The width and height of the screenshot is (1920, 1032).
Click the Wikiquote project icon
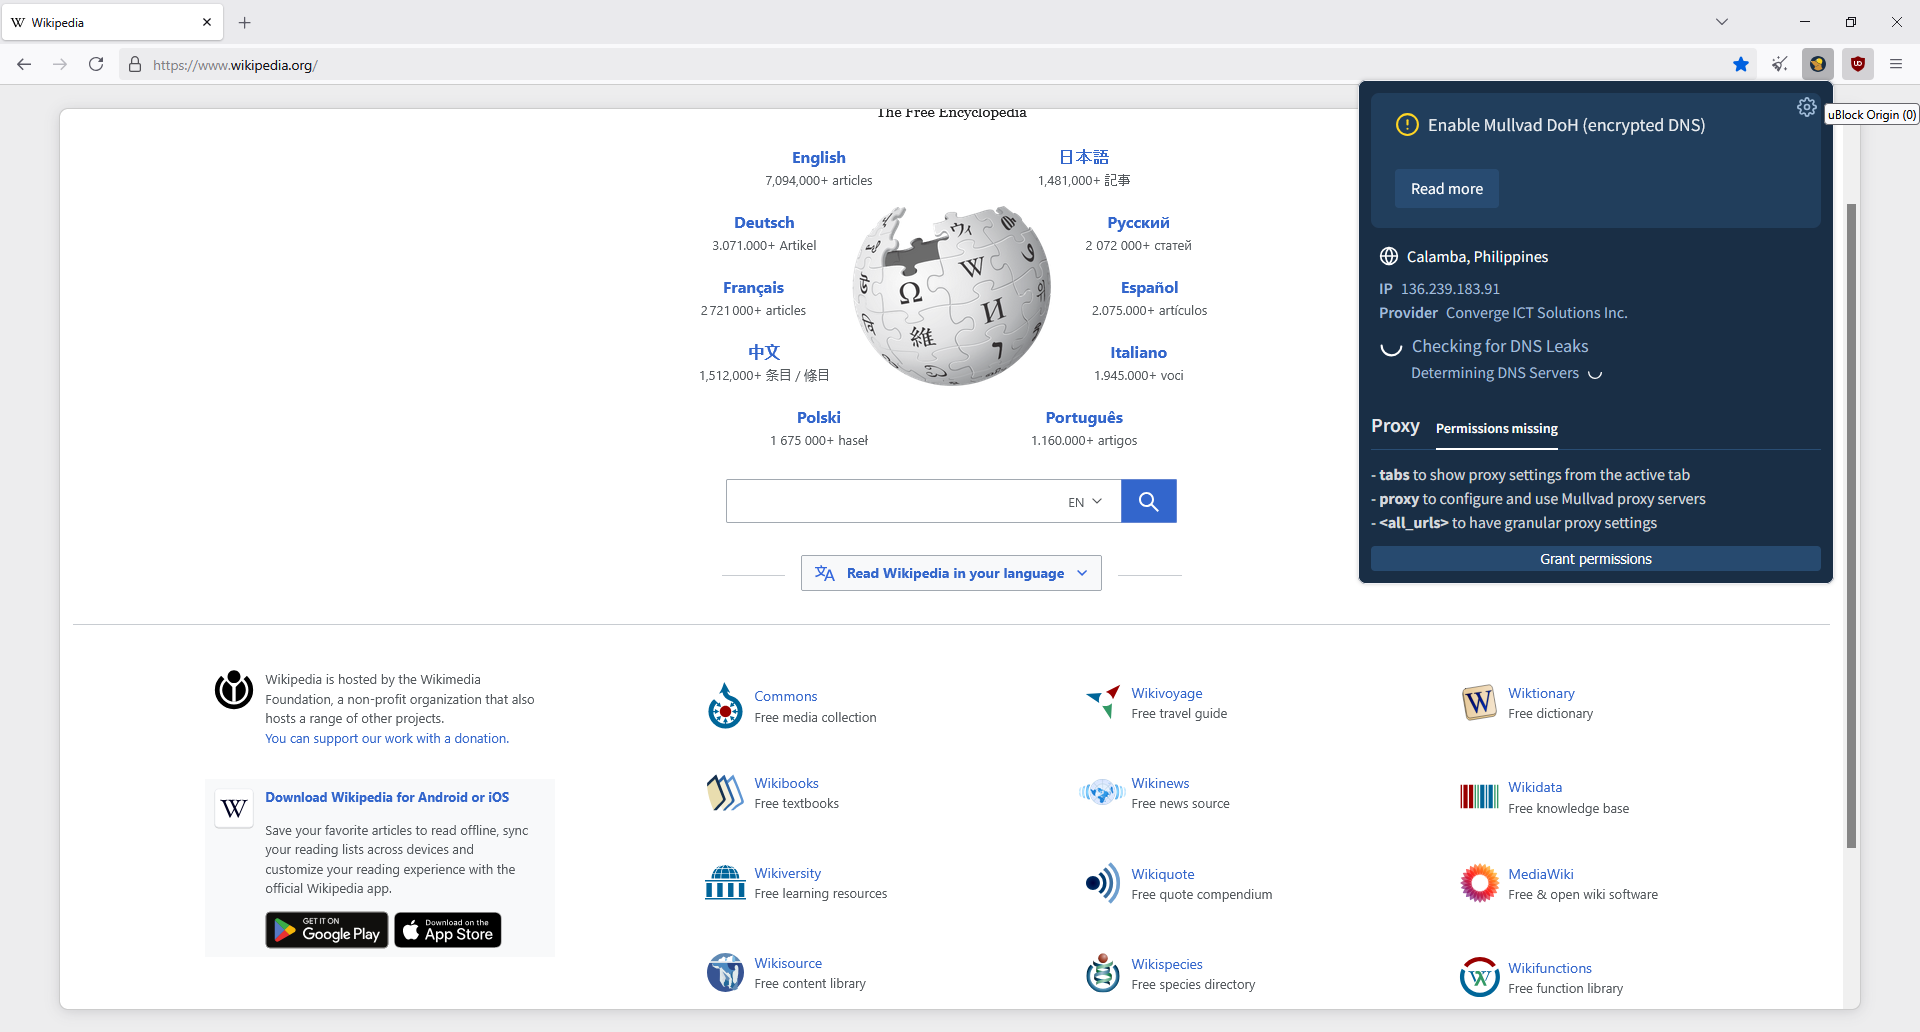(1103, 883)
